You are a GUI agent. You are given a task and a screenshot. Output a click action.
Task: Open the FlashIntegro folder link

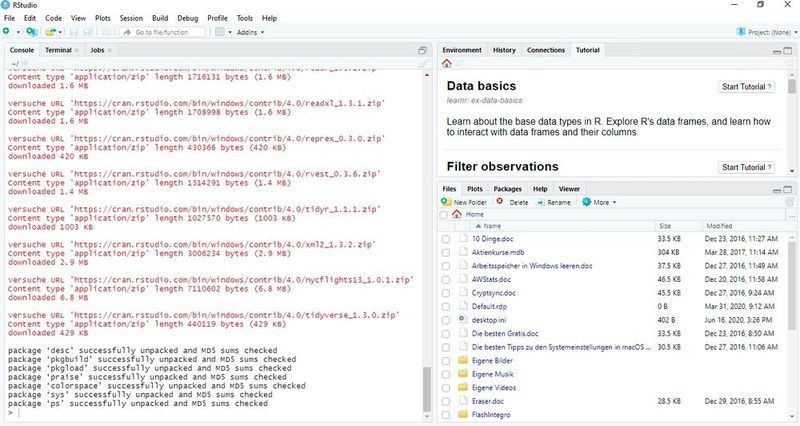[x=491, y=415]
